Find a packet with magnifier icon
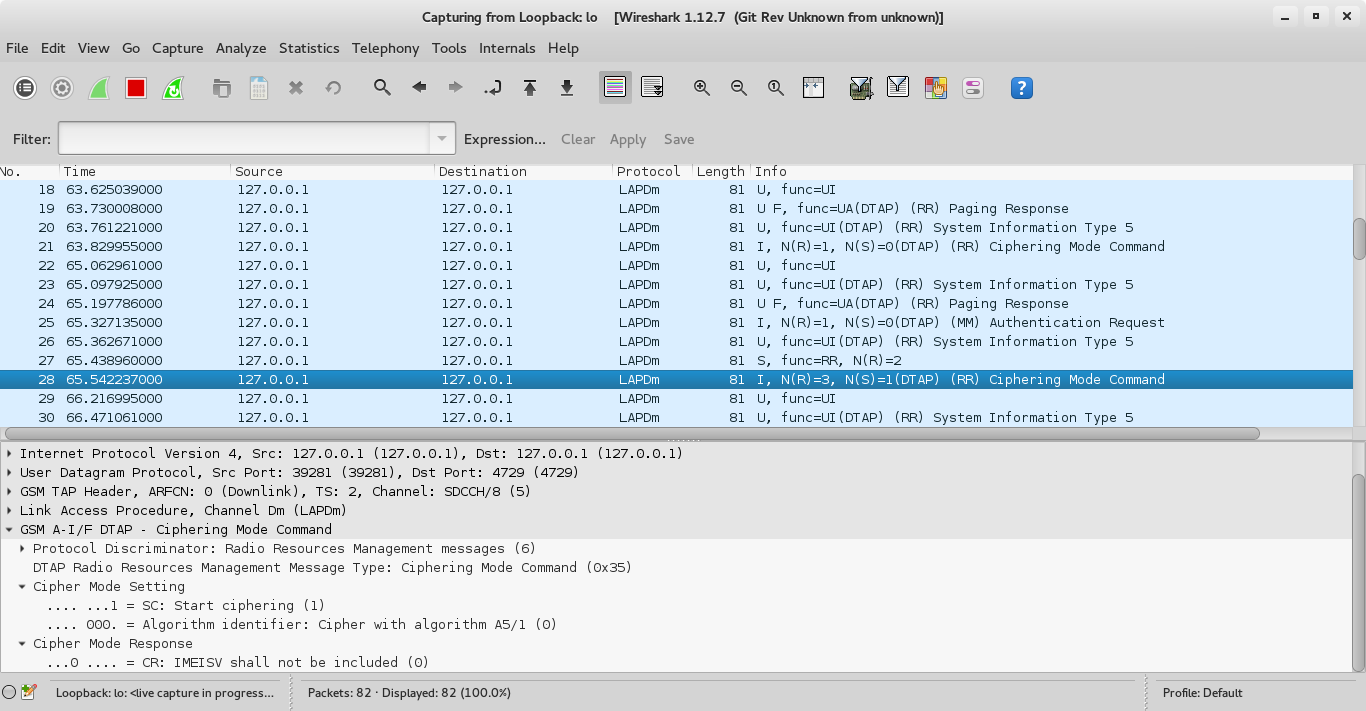This screenshot has width=1366, height=711. tap(382, 88)
